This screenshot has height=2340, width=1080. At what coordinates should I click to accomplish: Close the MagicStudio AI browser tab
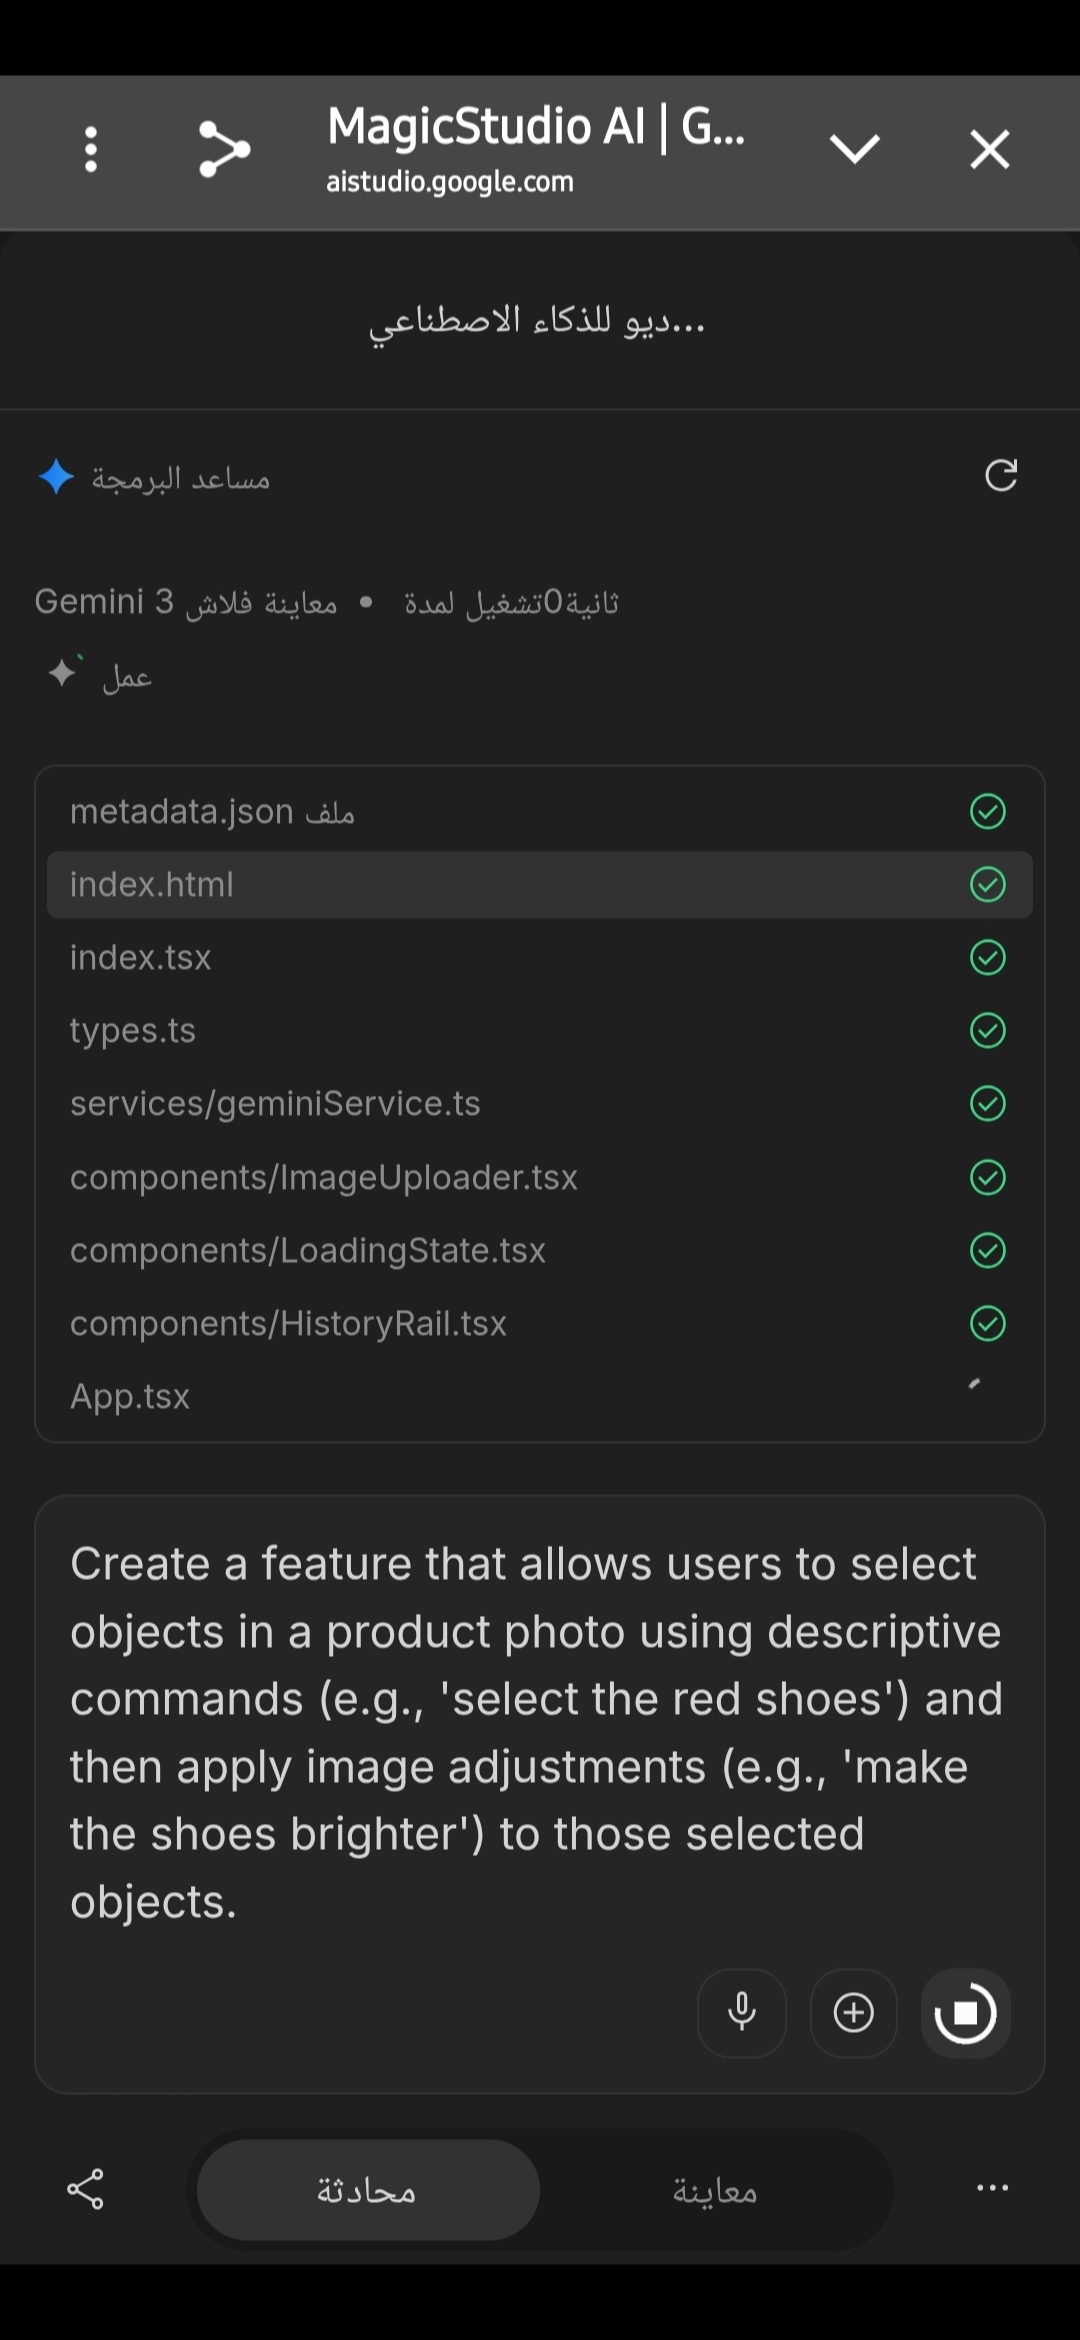point(989,150)
